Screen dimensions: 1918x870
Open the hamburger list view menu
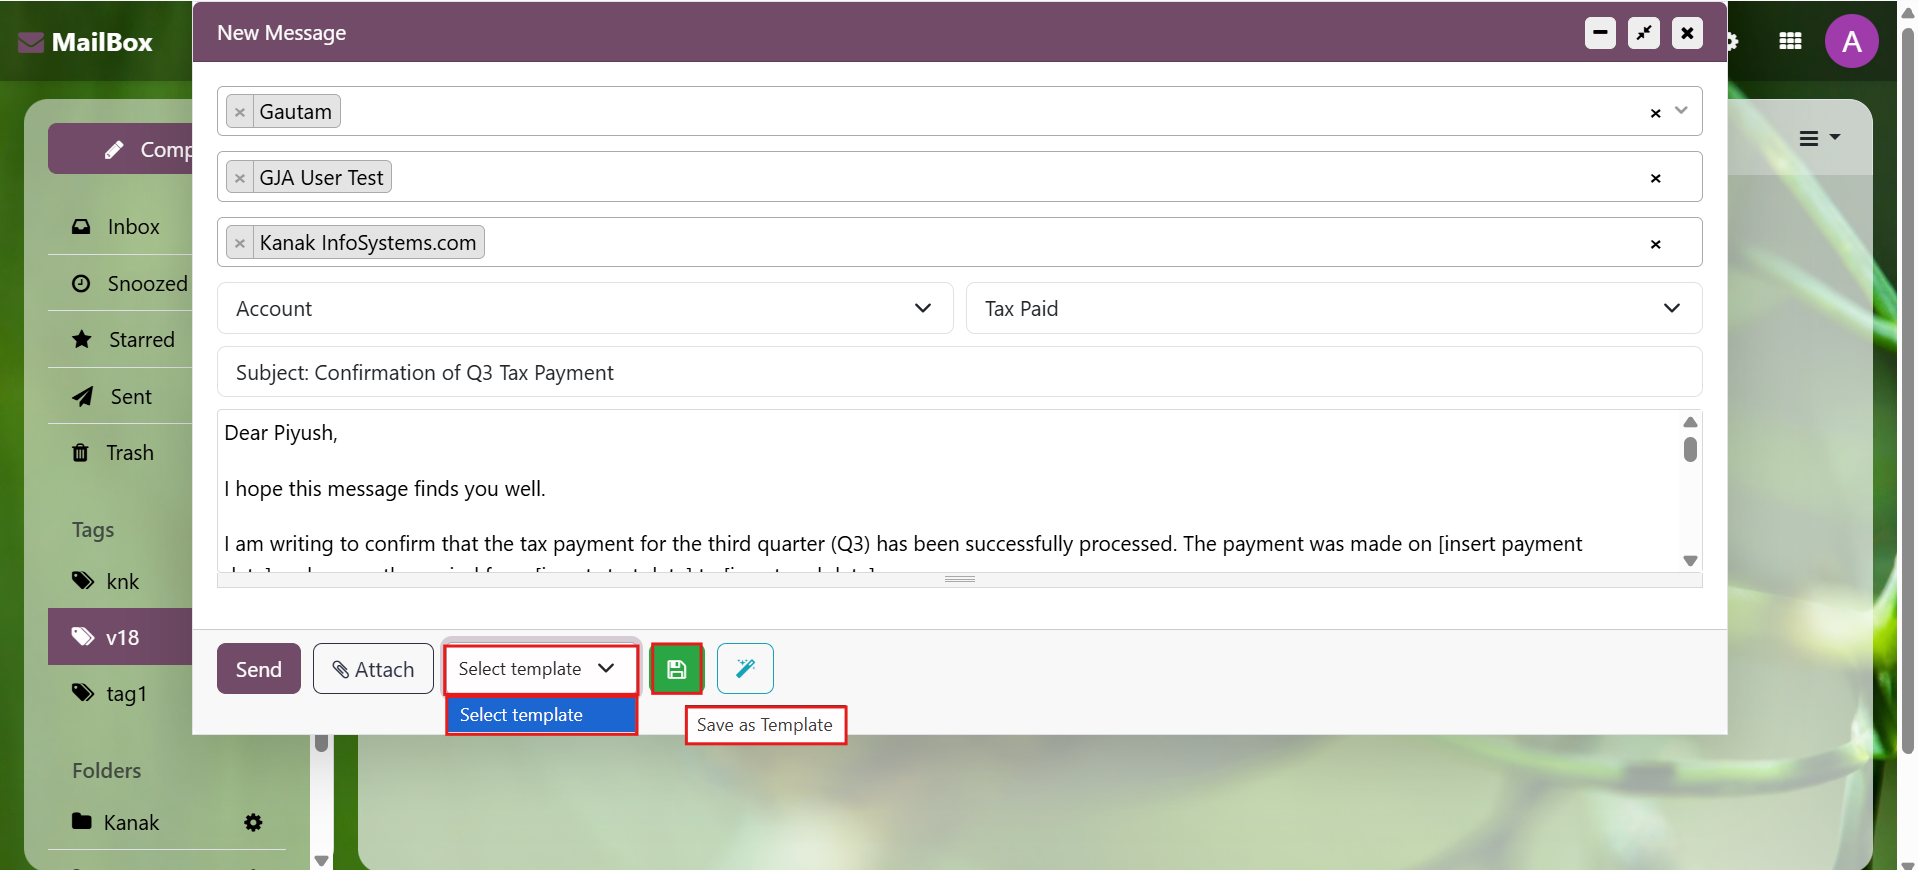pos(1819,138)
